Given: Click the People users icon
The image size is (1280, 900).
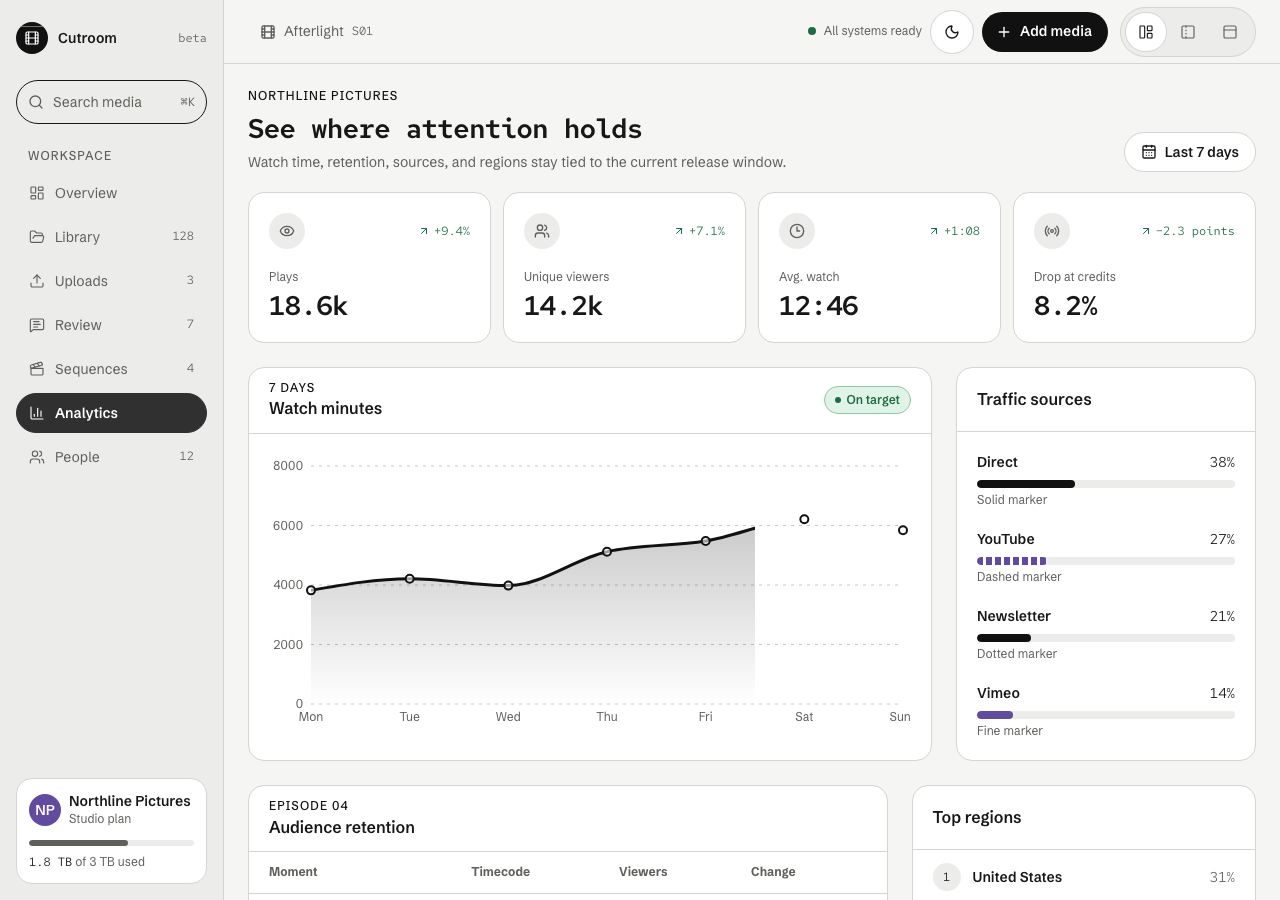Looking at the screenshot, I should click(x=37, y=457).
